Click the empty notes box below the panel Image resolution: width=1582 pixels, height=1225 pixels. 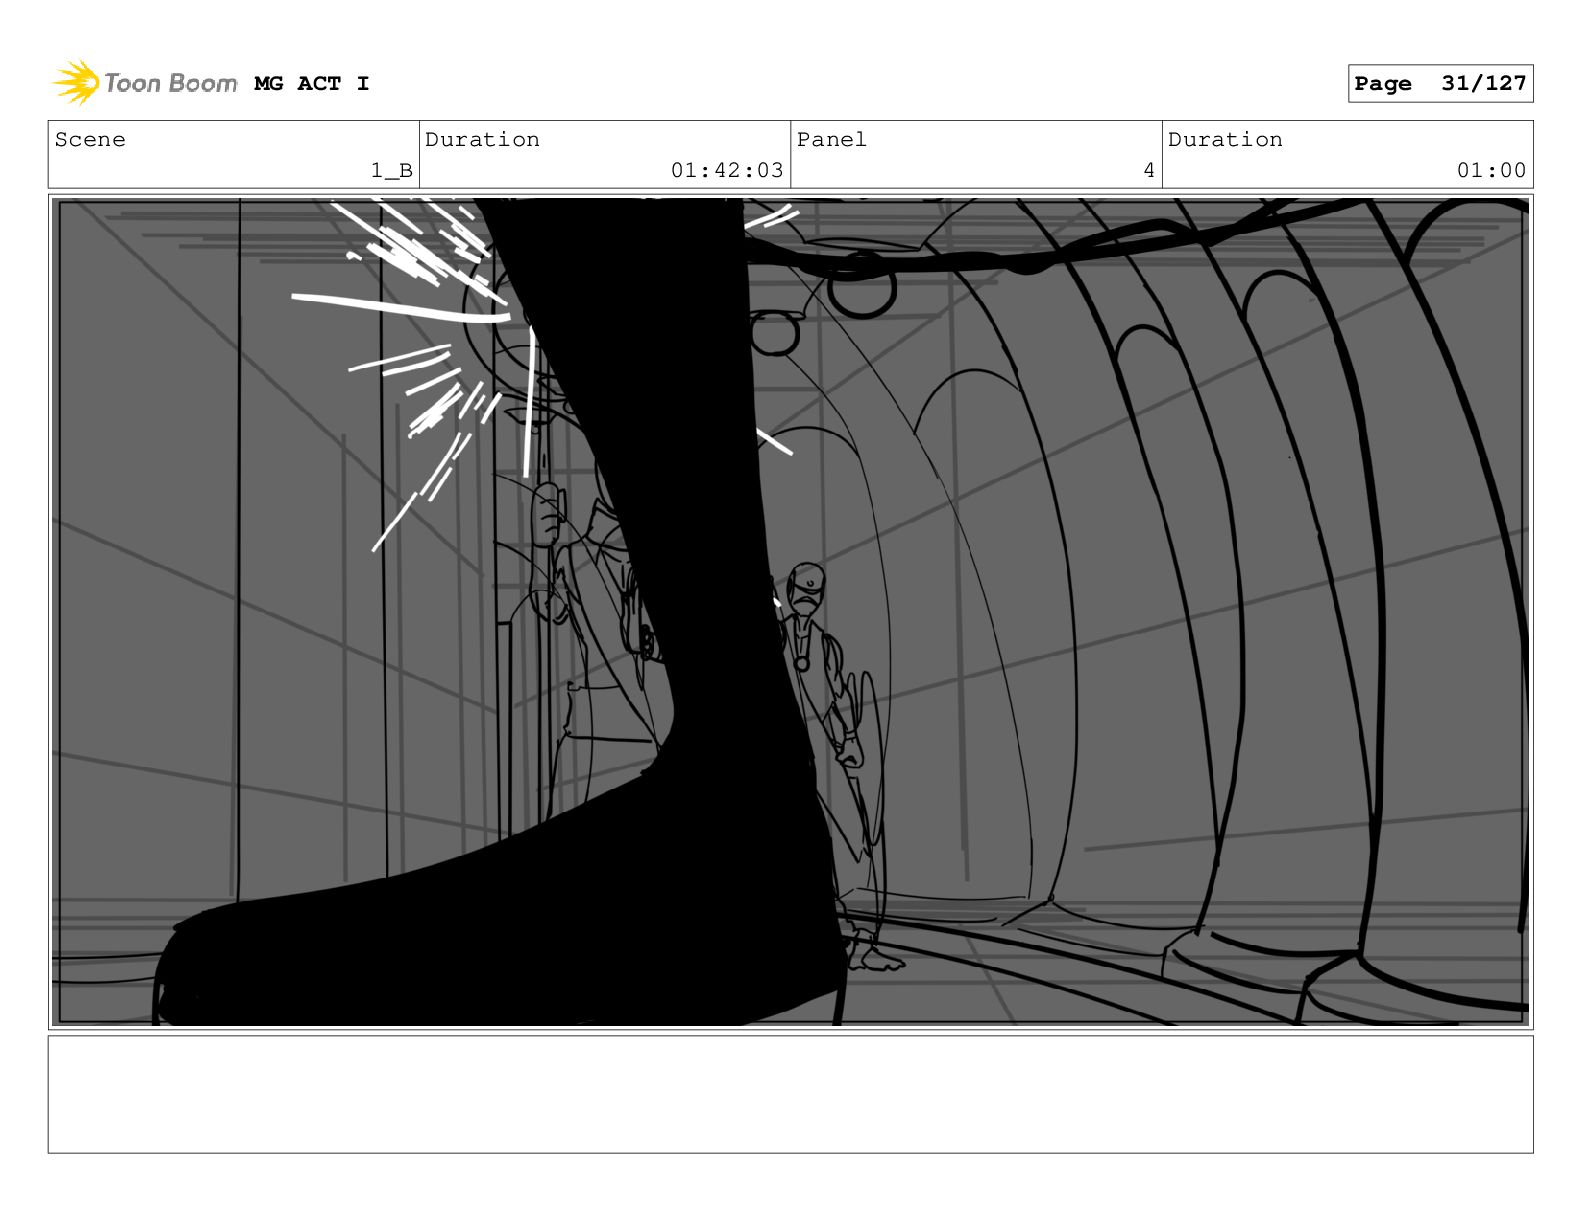pos(790,1094)
